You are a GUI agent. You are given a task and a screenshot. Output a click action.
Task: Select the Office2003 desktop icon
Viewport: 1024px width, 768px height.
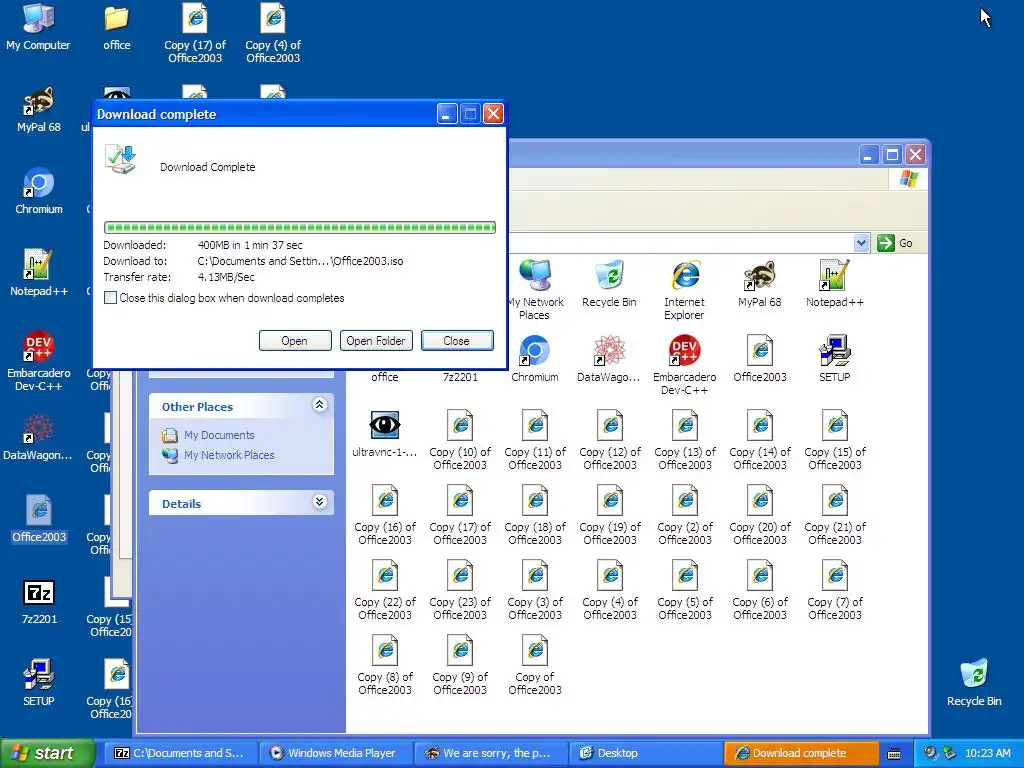(x=39, y=519)
